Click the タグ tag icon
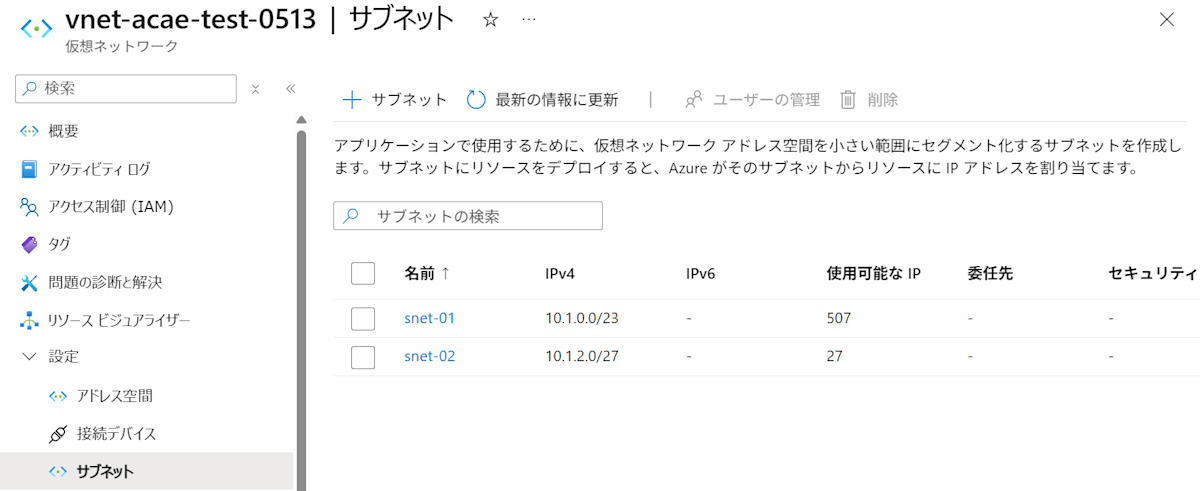1200x491 pixels. click(29, 244)
